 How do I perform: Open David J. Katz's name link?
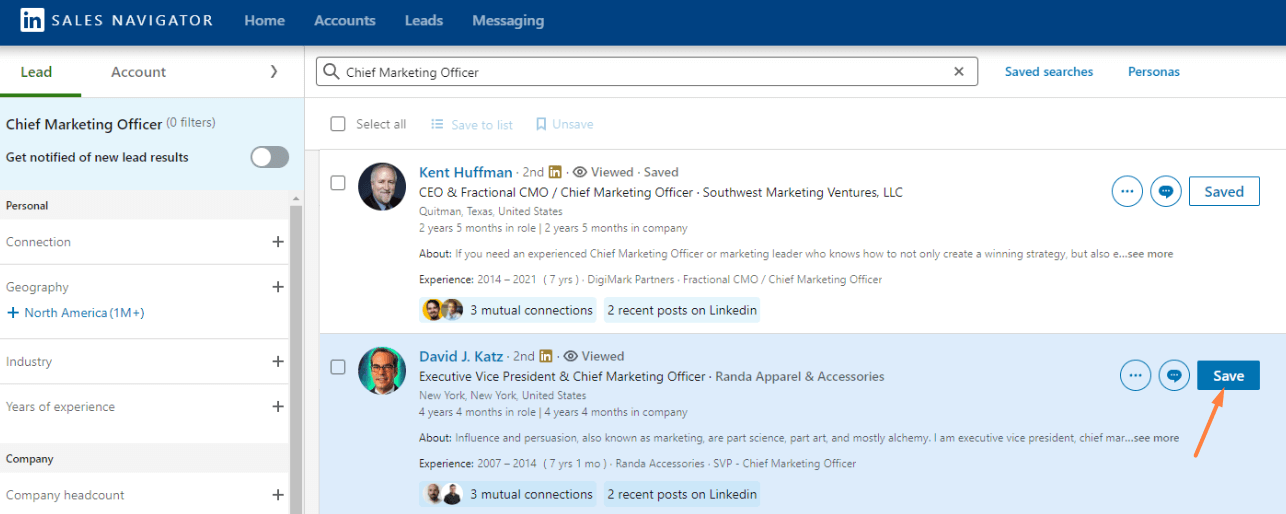(x=461, y=356)
